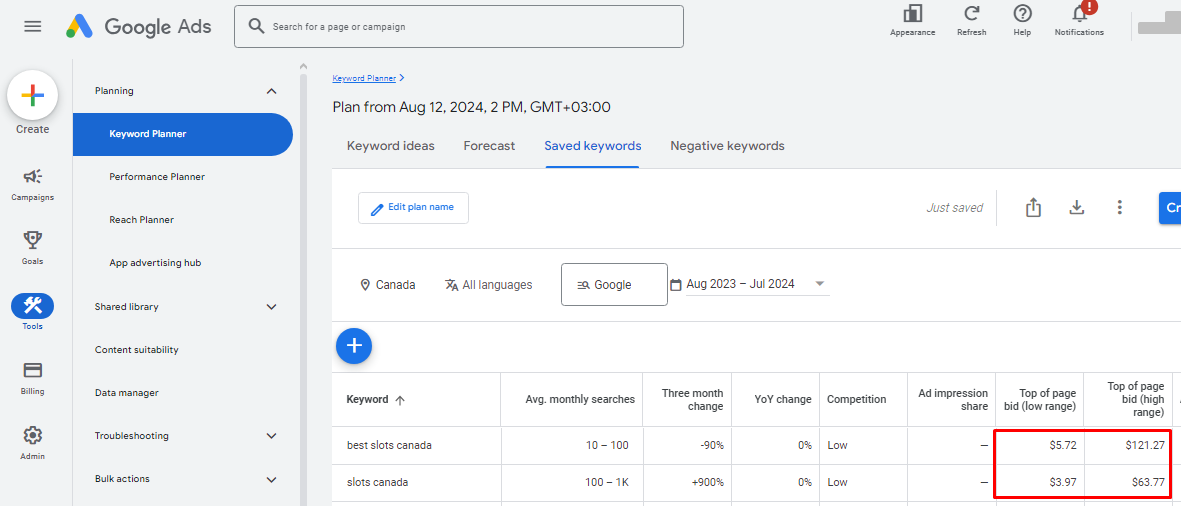Switch to the Forecast tab
Image resolution: width=1181 pixels, height=506 pixels.
490,146
